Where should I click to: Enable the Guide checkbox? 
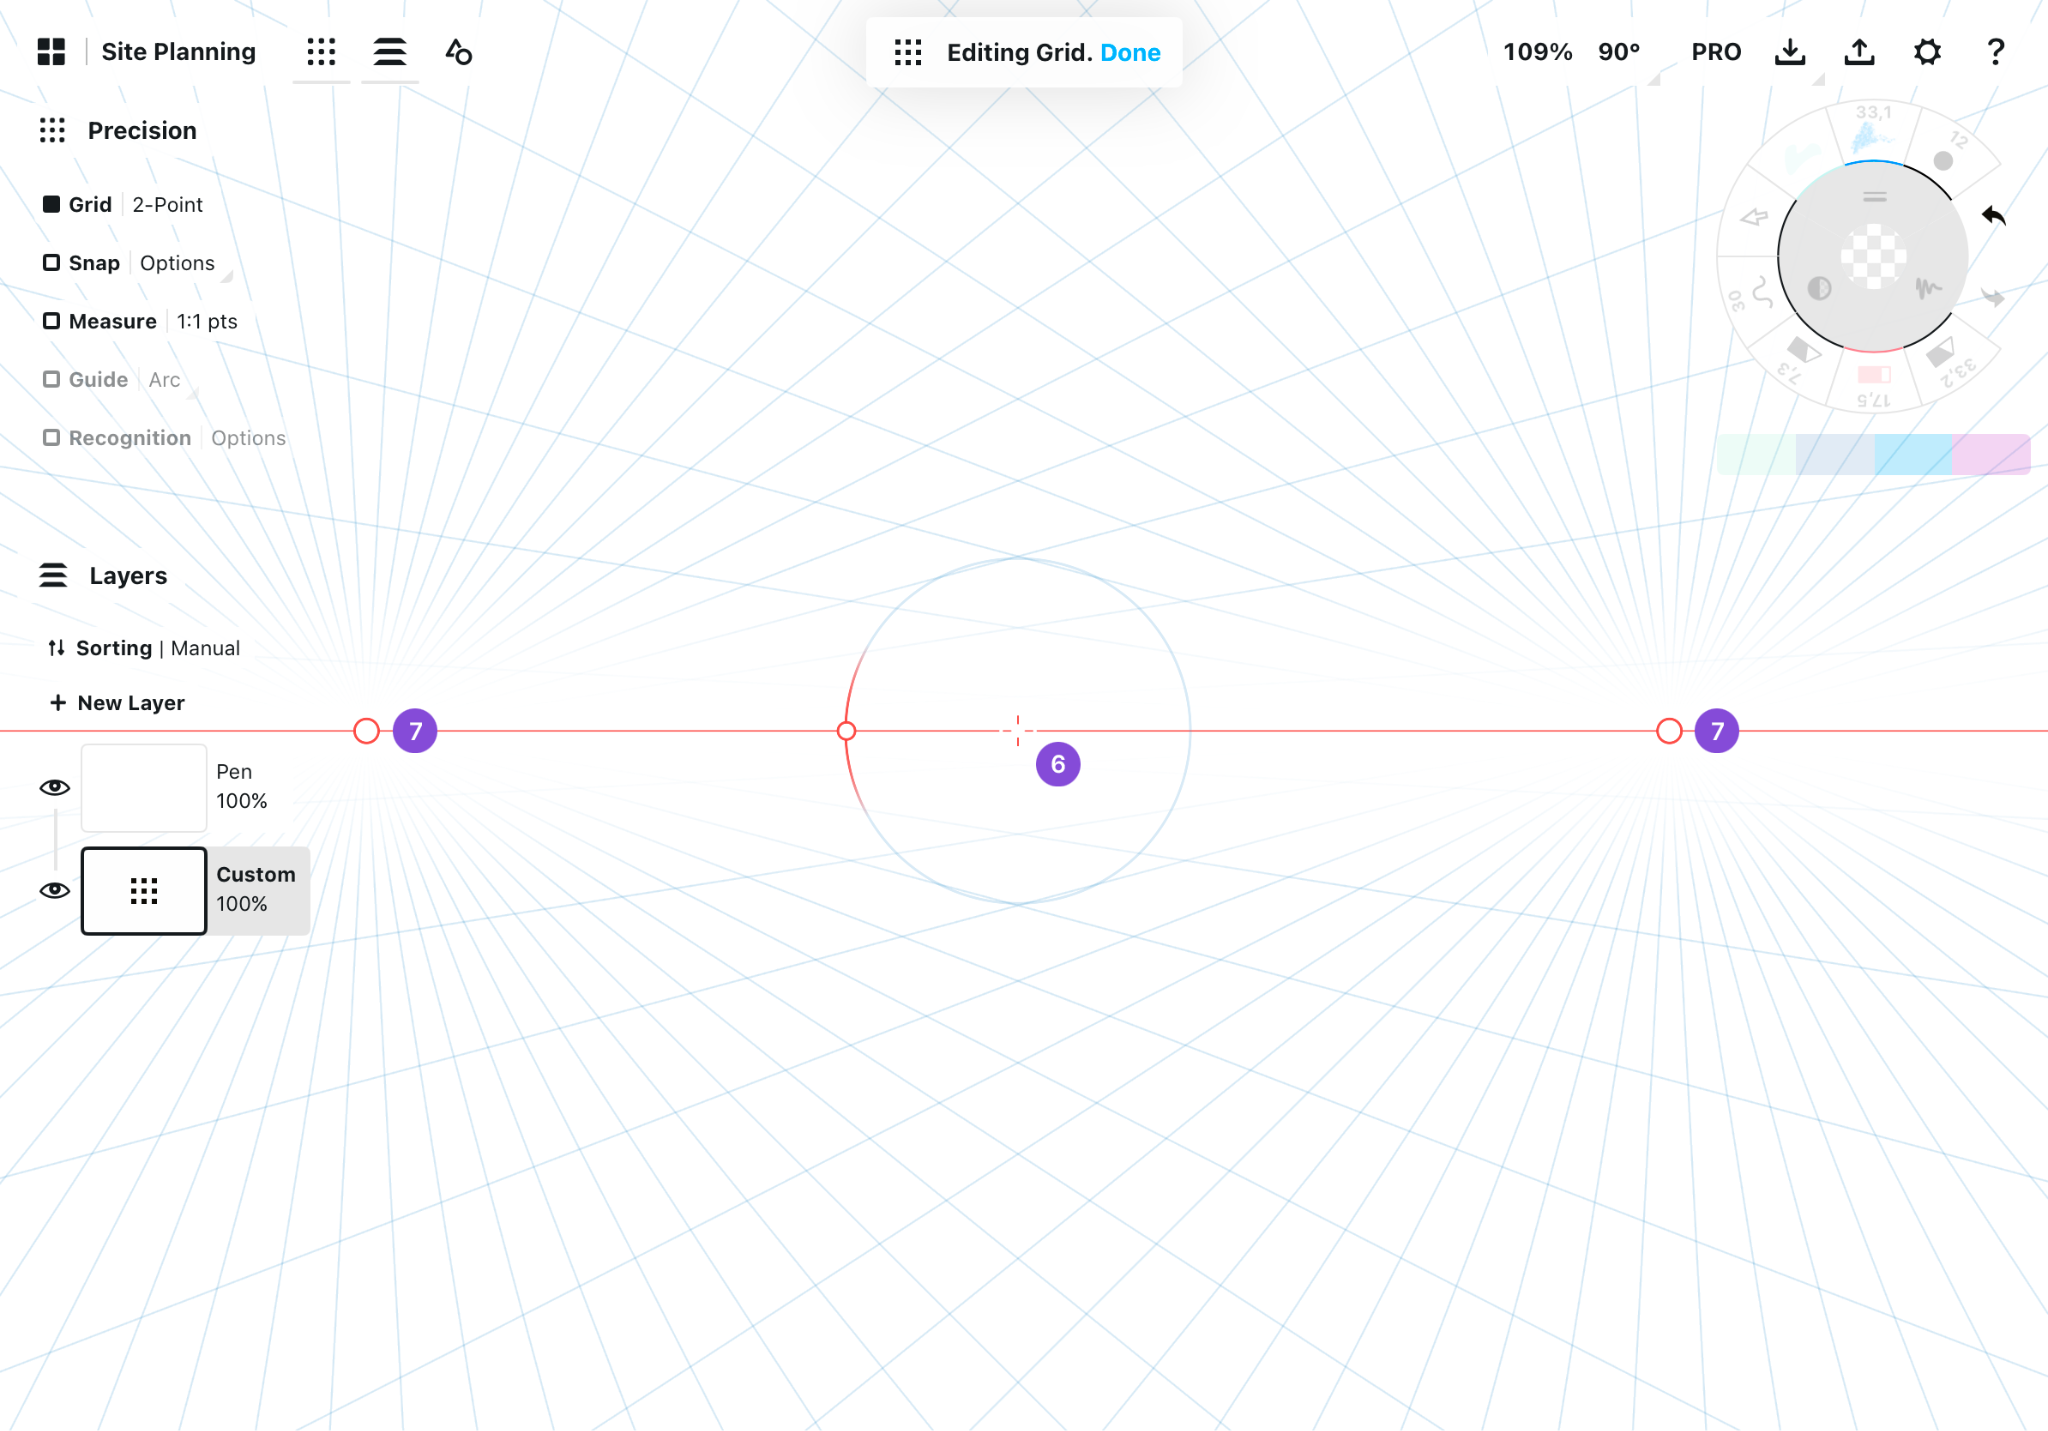pyautogui.click(x=51, y=379)
